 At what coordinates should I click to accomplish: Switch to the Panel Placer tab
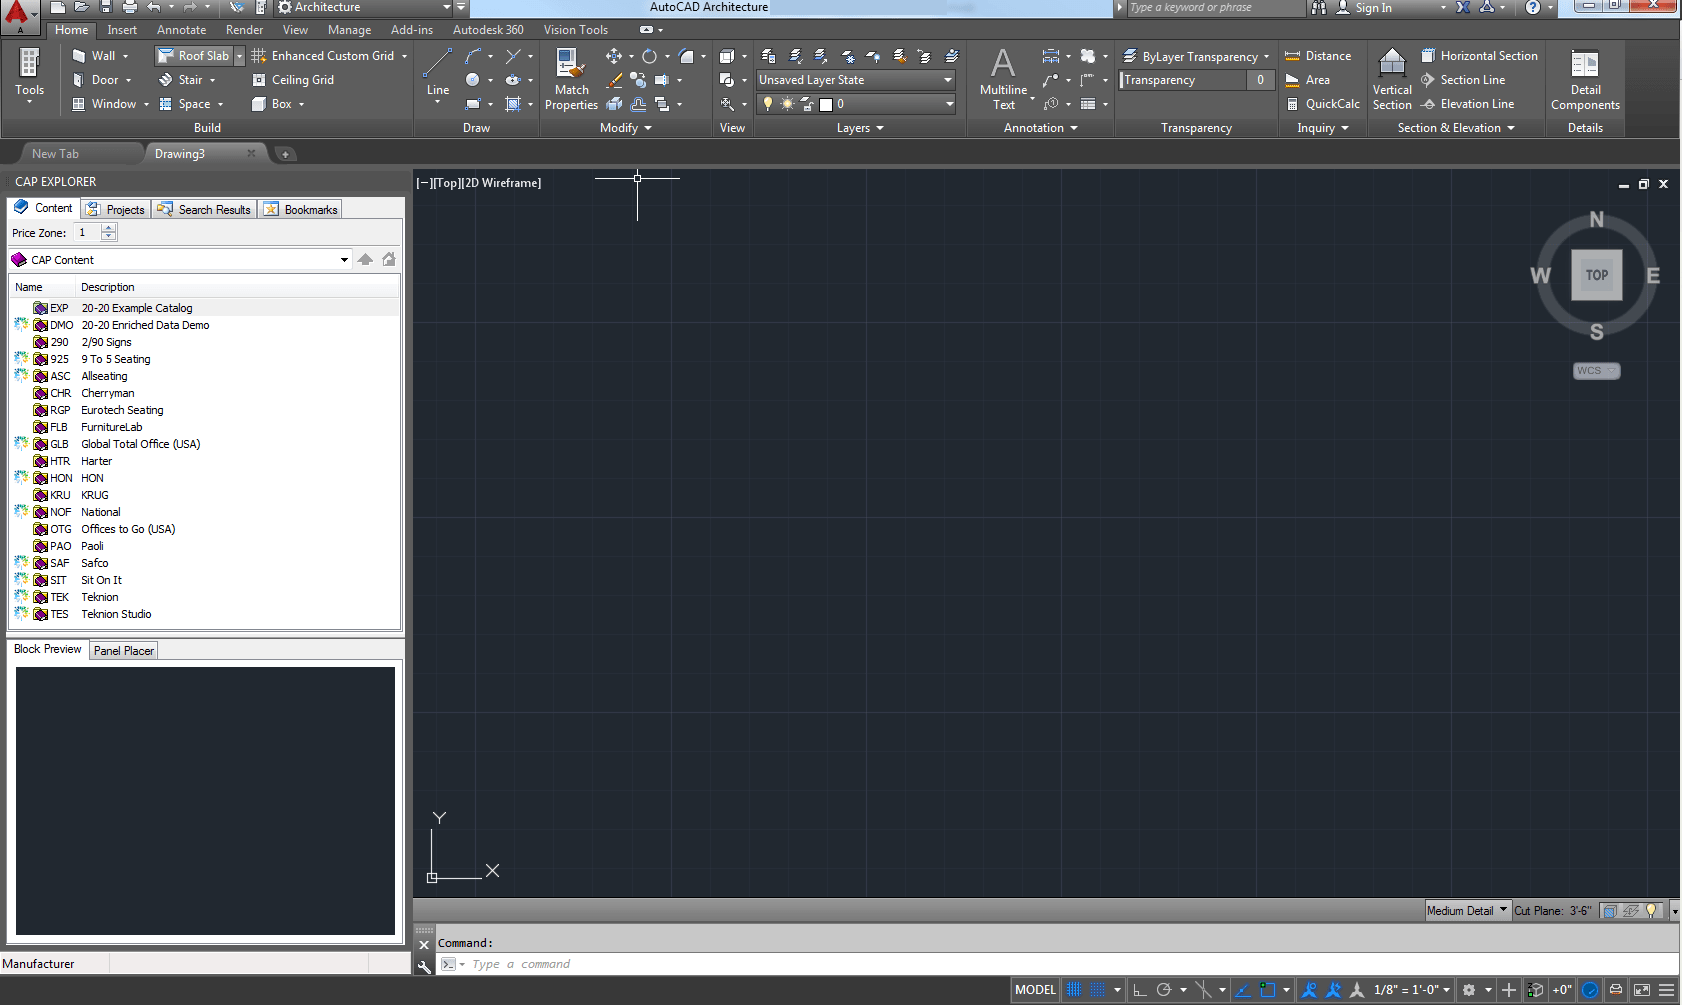[124, 650]
